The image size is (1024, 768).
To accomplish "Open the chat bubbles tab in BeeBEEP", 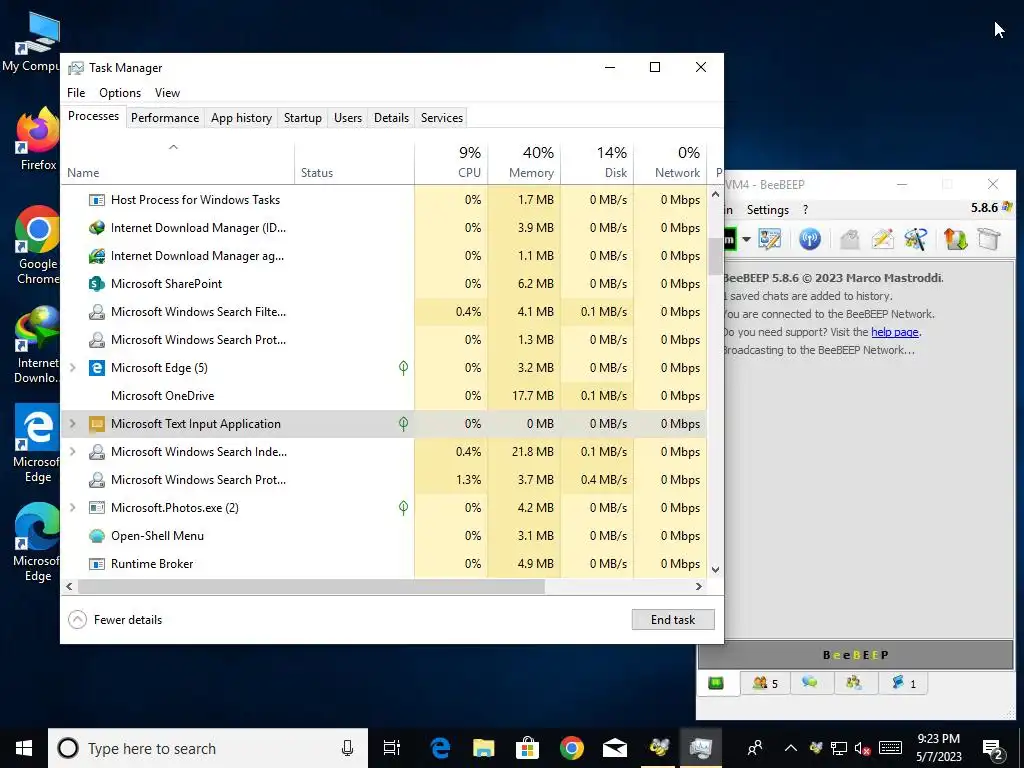I will tap(810, 683).
